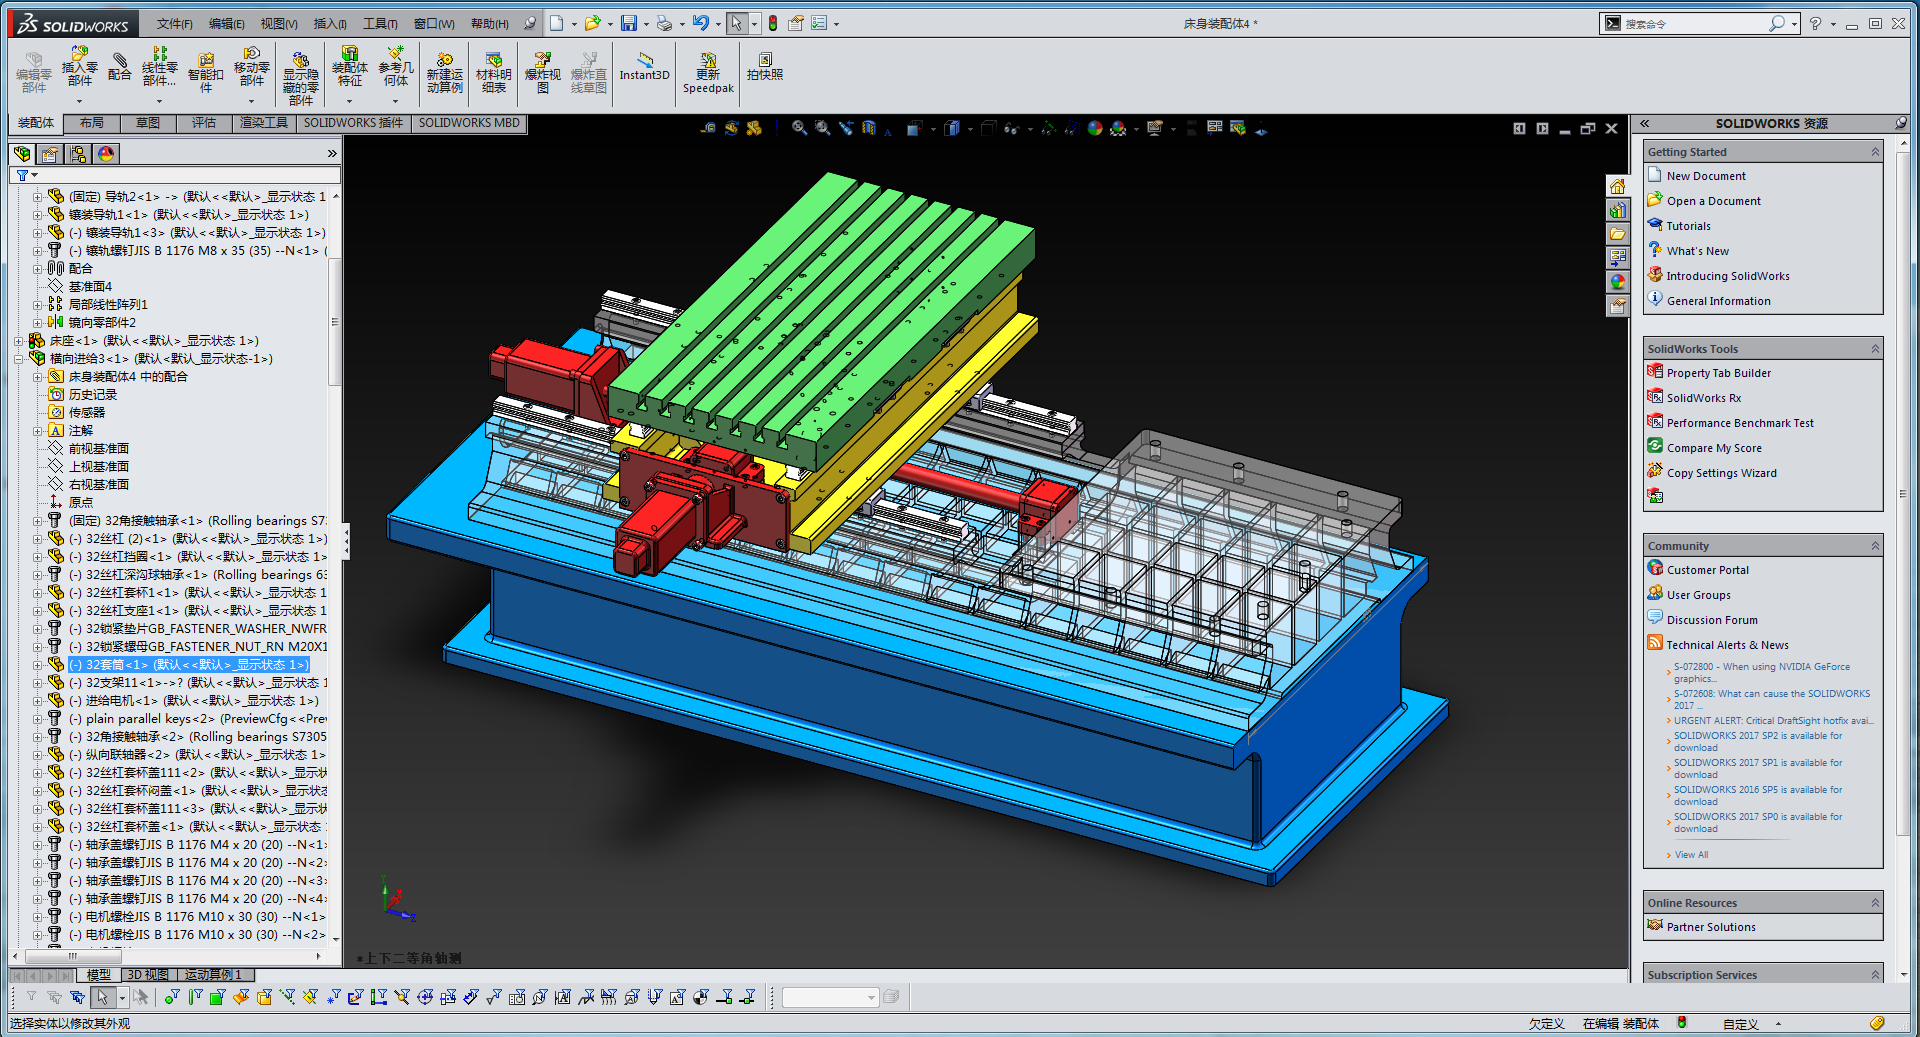Screen dimensions: 1920x1037
Task: Open the 工具(T) menu
Action: [380, 24]
